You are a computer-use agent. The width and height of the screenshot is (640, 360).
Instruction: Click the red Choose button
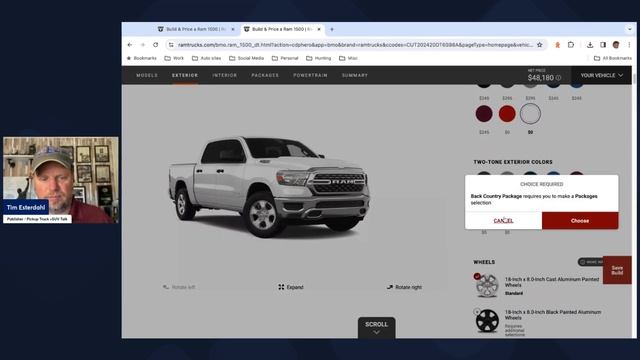pyautogui.click(x=580, y=220)
